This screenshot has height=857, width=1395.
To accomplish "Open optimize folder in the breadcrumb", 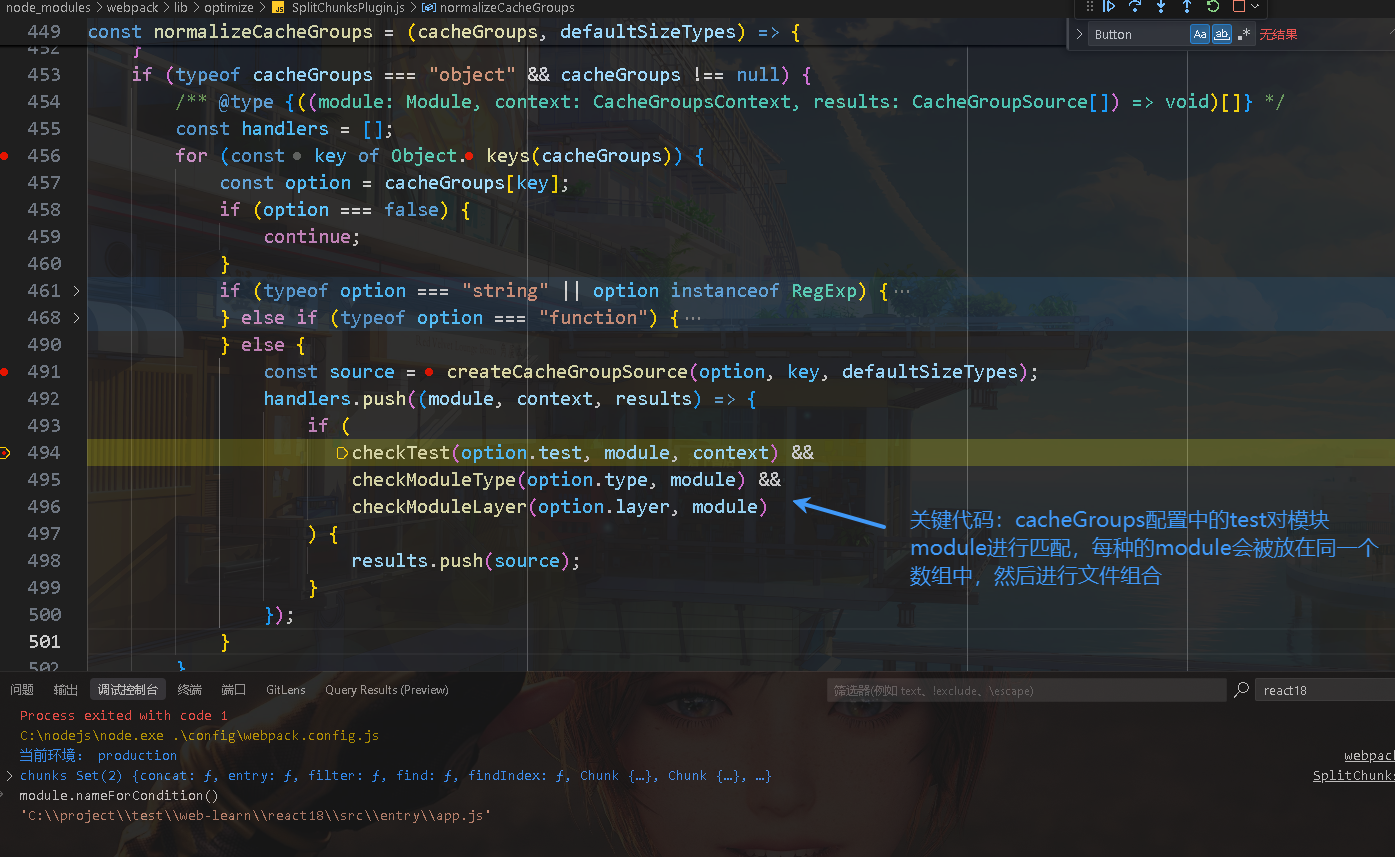I will tap(229, 7).
